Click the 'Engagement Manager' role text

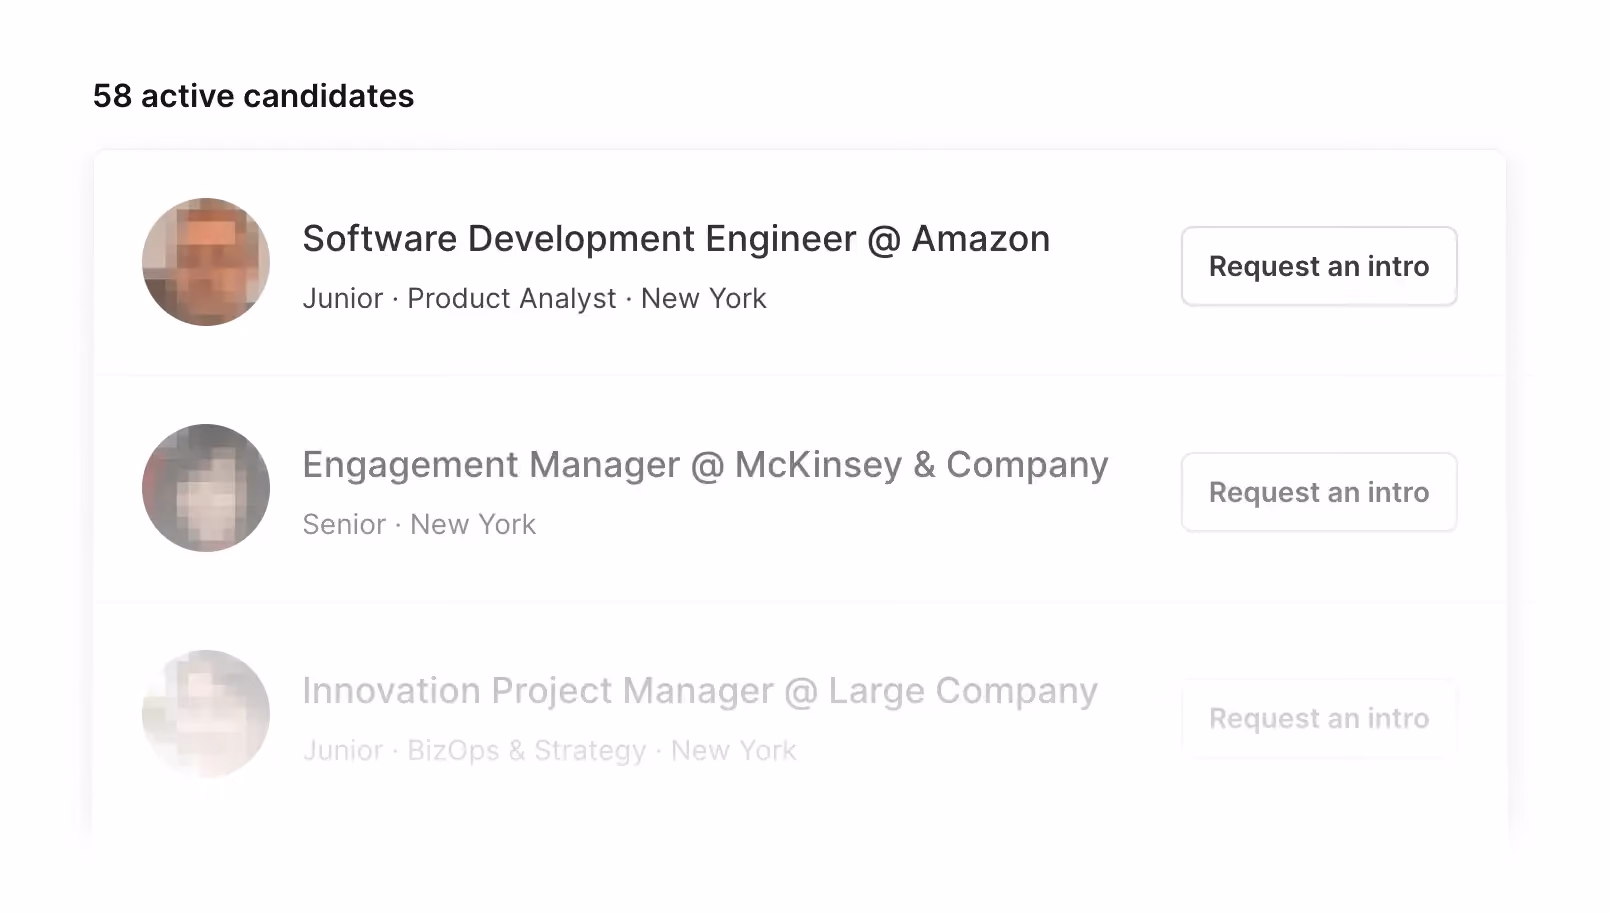pyautogui.click(x=492, y=465)
